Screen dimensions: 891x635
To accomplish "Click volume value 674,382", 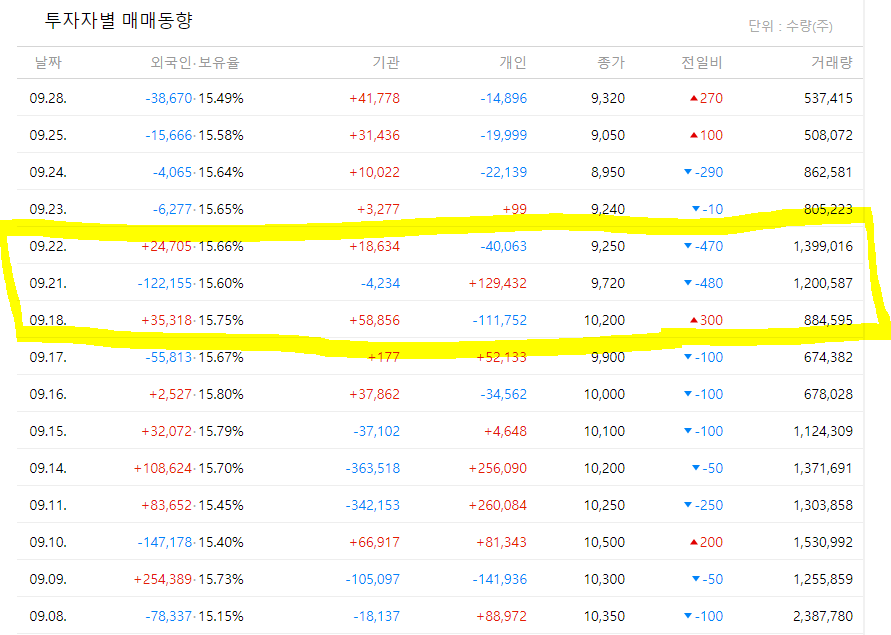I will point(828,357).
